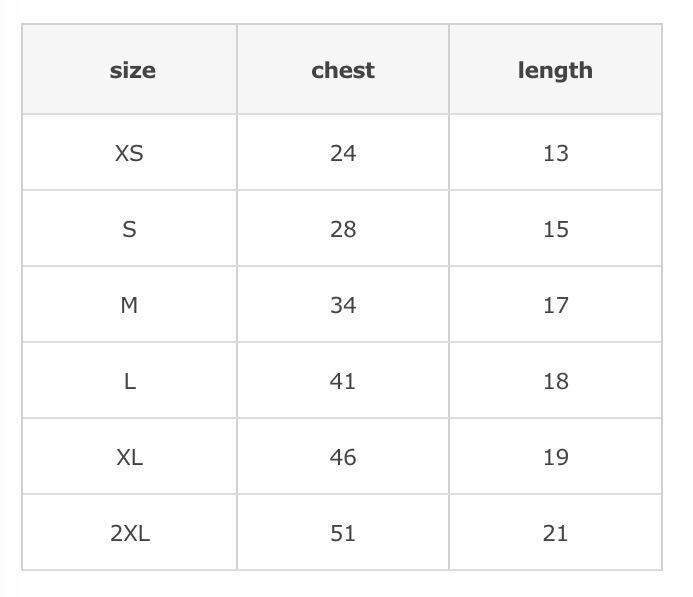Screen dimensions: 693x597
Task: Click chest value 46 in XL row
Action: pos(343,457)
